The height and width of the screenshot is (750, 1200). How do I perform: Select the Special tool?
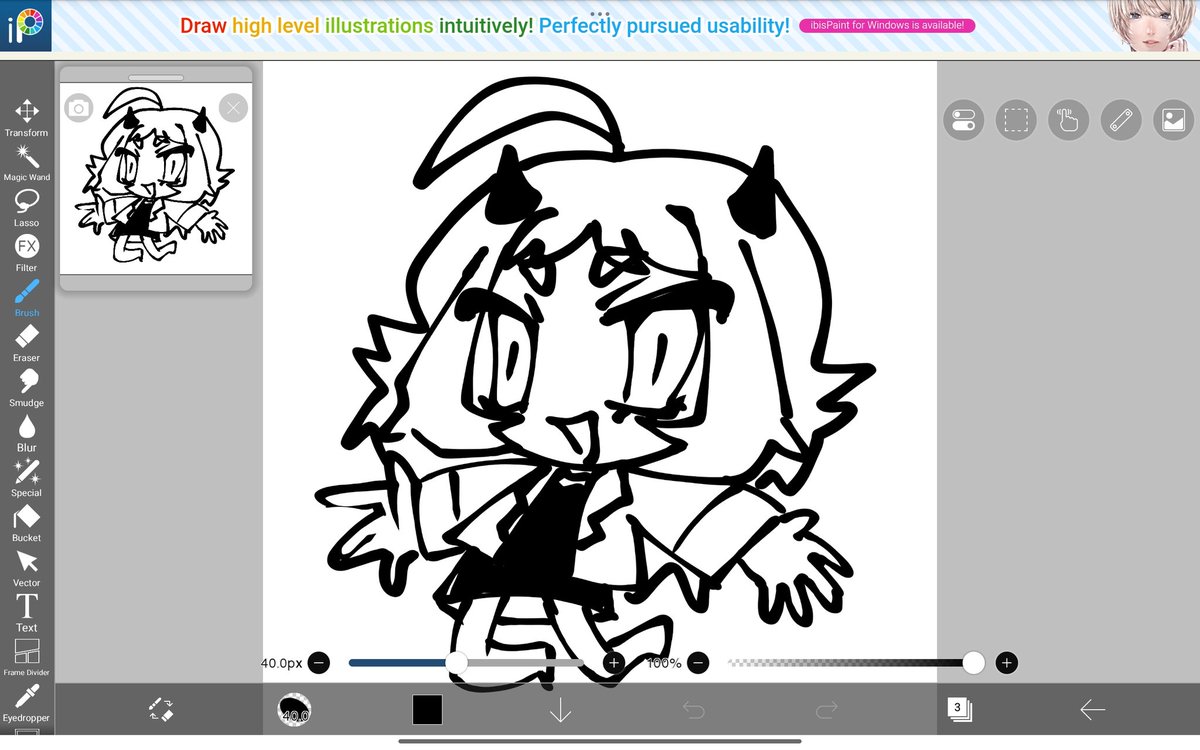[x=26, y=478]
